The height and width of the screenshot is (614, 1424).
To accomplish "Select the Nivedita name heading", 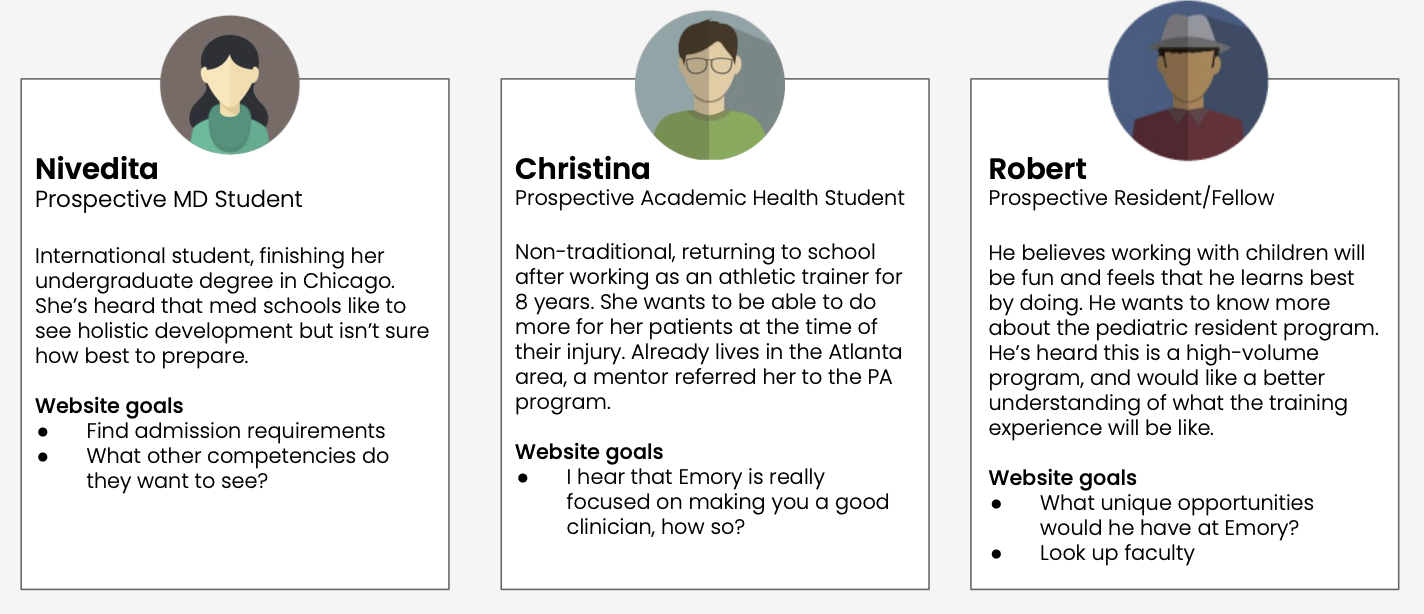I will click(x=97, y=168).
